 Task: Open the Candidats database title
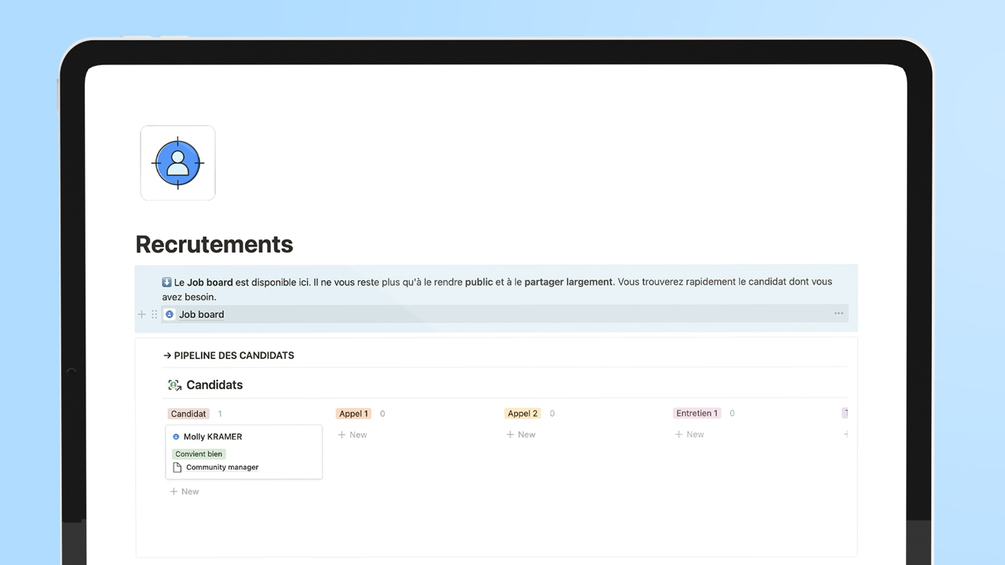(214, 385)
